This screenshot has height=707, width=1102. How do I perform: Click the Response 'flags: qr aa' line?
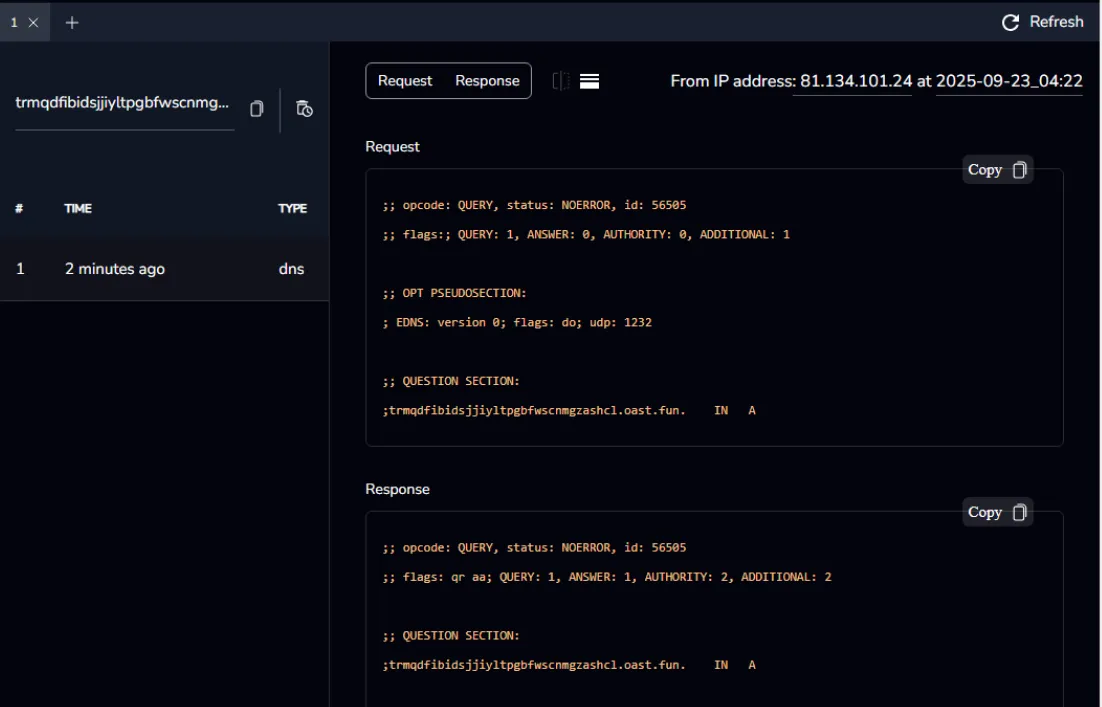coord(607,577)
